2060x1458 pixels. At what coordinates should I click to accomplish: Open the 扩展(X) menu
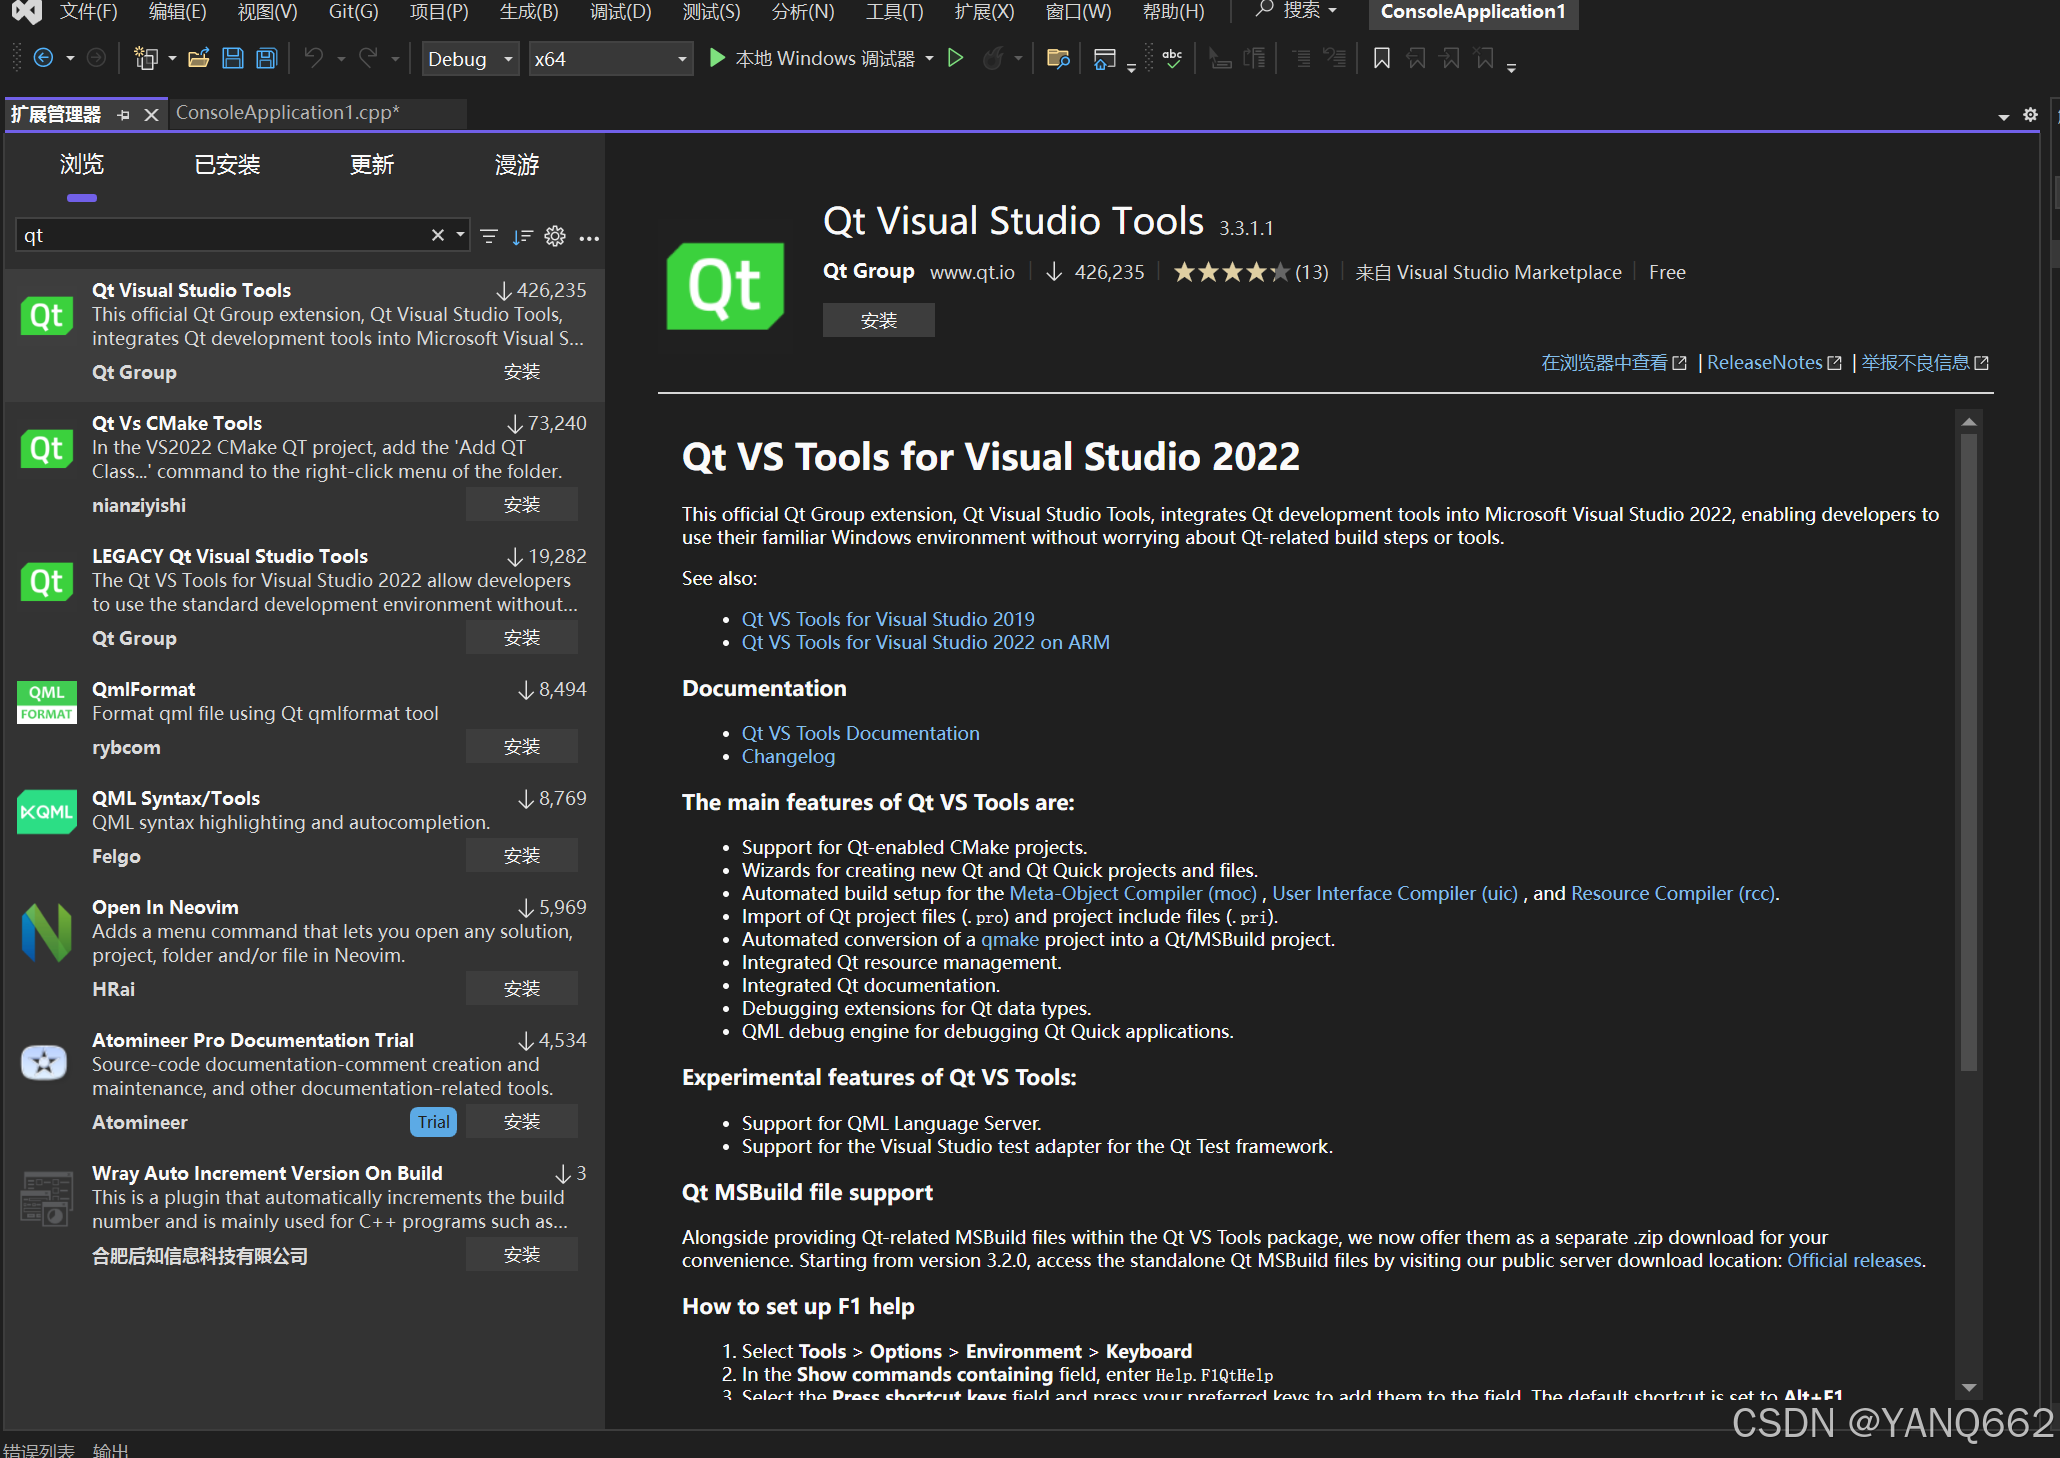point(984,12)
